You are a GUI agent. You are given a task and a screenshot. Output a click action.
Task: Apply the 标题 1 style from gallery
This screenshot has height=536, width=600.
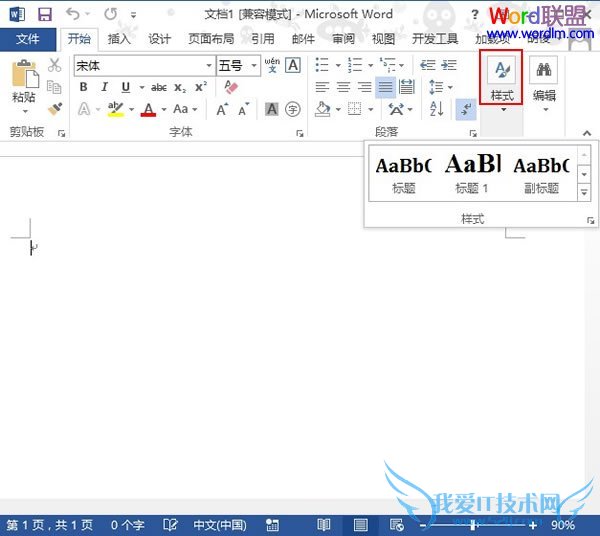[x=472, y=170]
